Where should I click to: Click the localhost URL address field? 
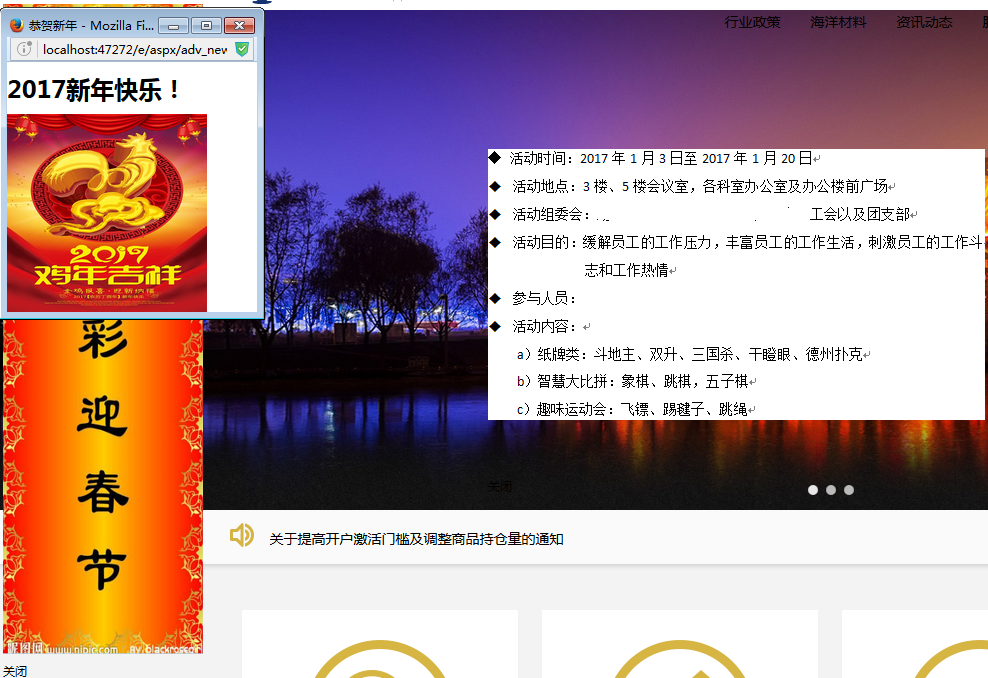134,49
